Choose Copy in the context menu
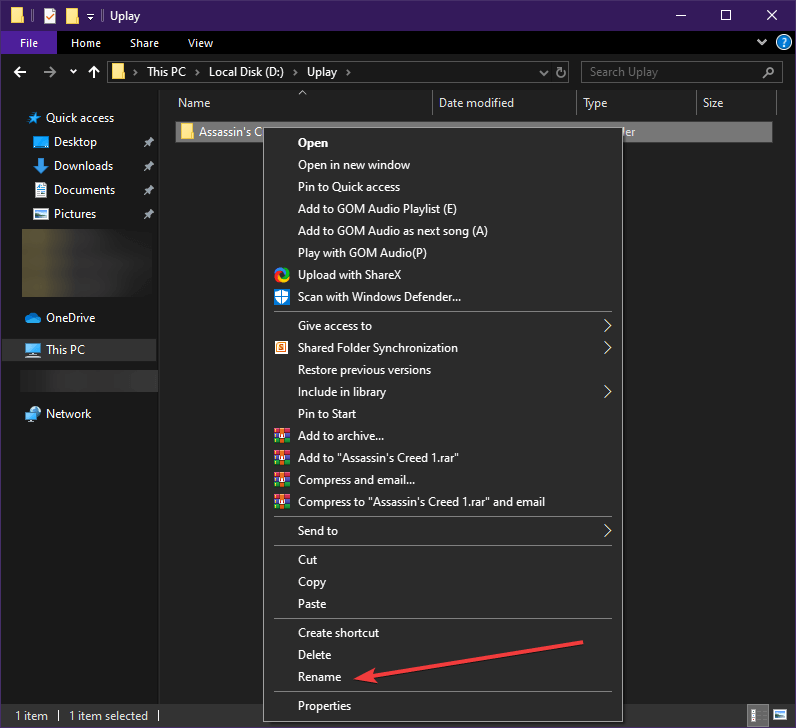 click(312, 582)
